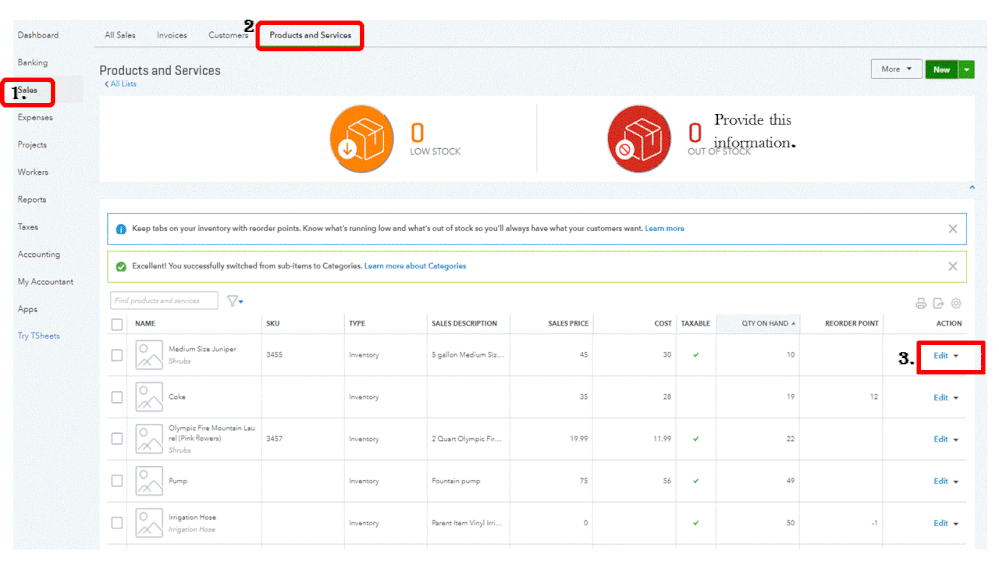Open the filter funnel next to search
This screenshot has height=562, width=999.
pyautogui.click(x=234, y=301)
